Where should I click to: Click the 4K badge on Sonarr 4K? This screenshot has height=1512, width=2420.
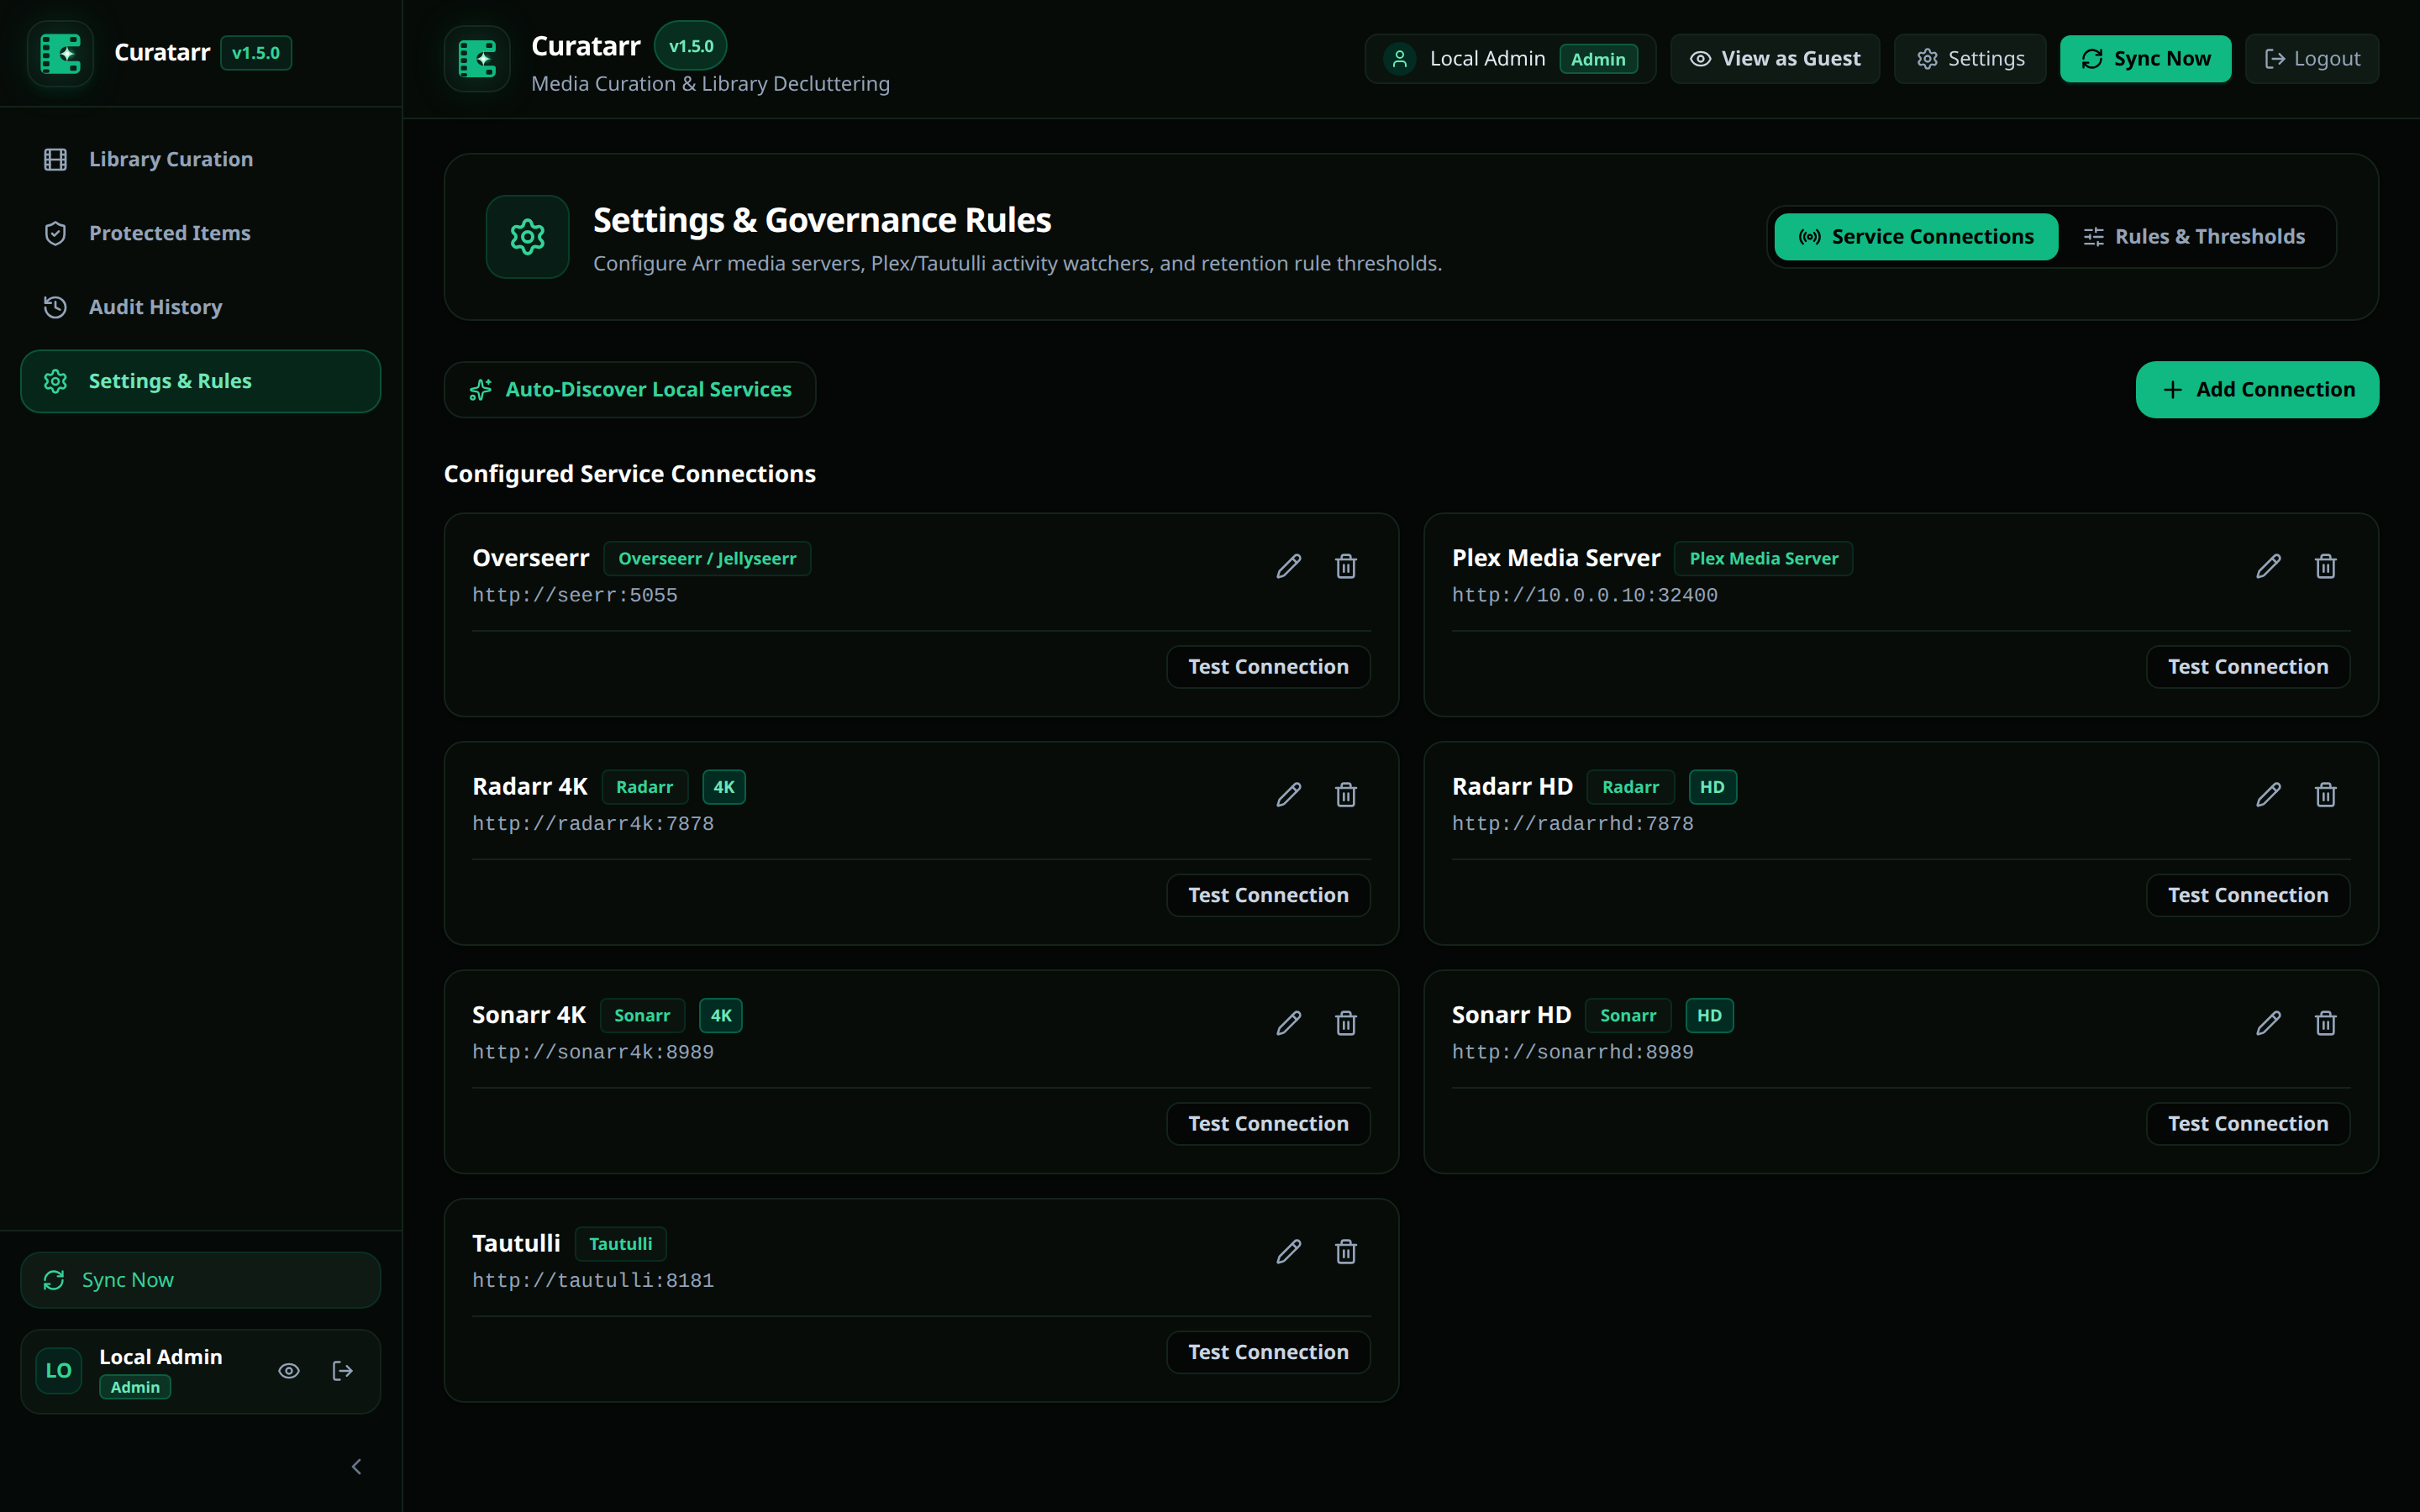coord(720,1016)
